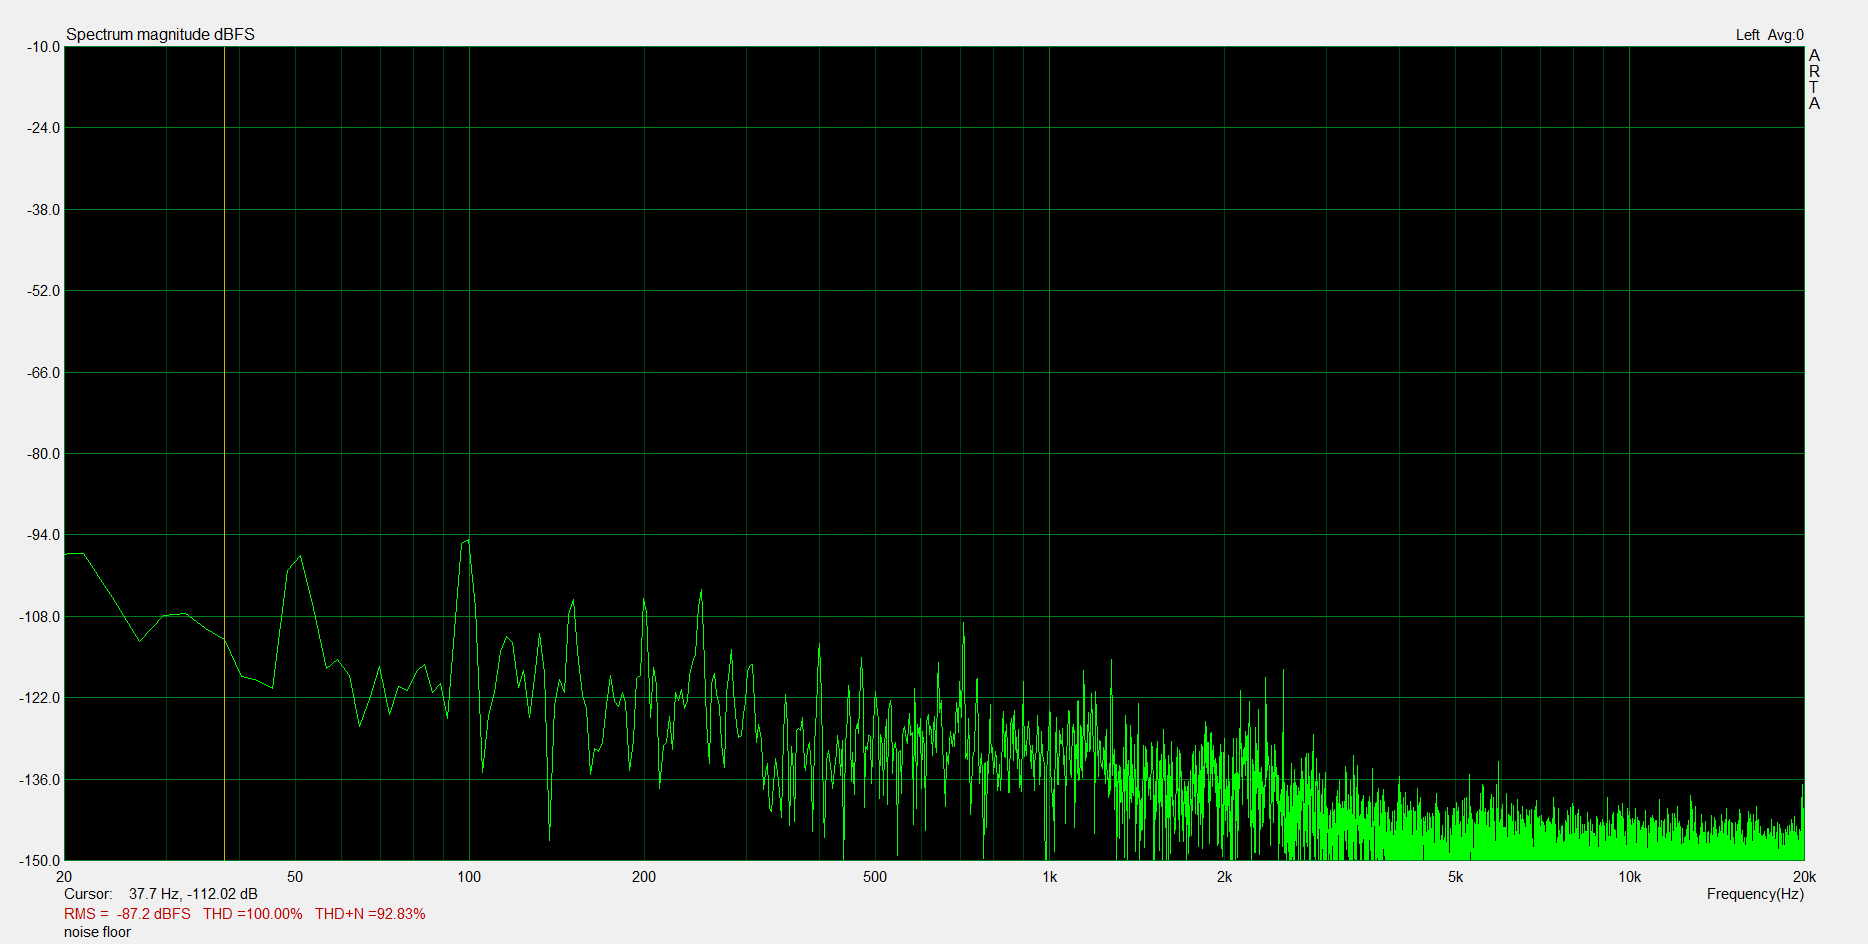Screen dimensions: 1868x944
Task: Click the '-10.0' y-axis label
Action: 43,47
